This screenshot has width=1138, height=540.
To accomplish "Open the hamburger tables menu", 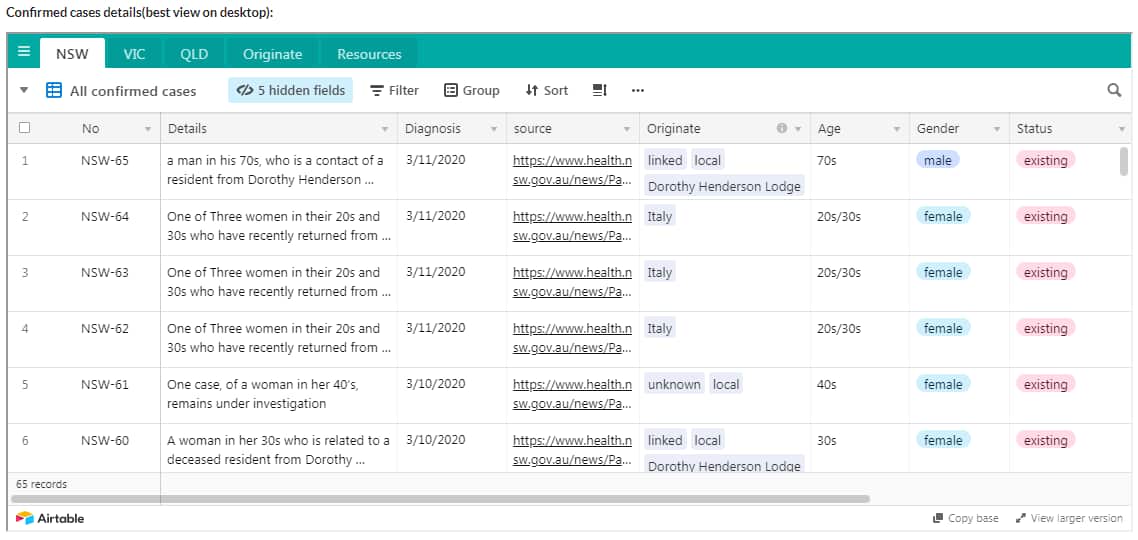I will (24, 52).
